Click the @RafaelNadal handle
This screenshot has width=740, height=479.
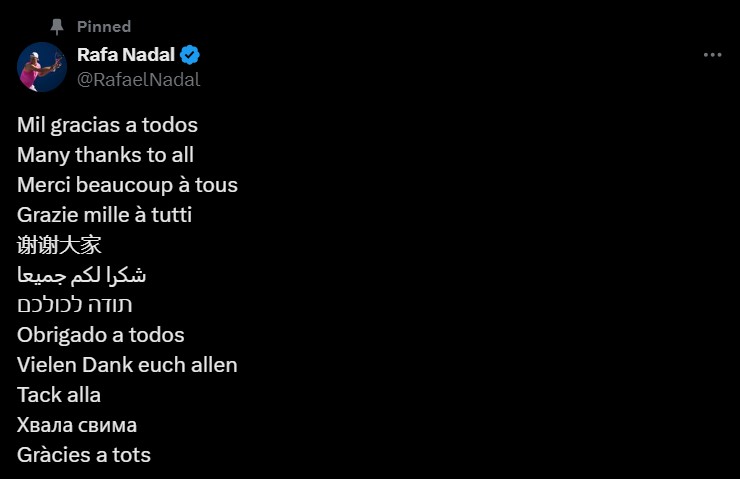pyautogui.click(x=138, y=80)
